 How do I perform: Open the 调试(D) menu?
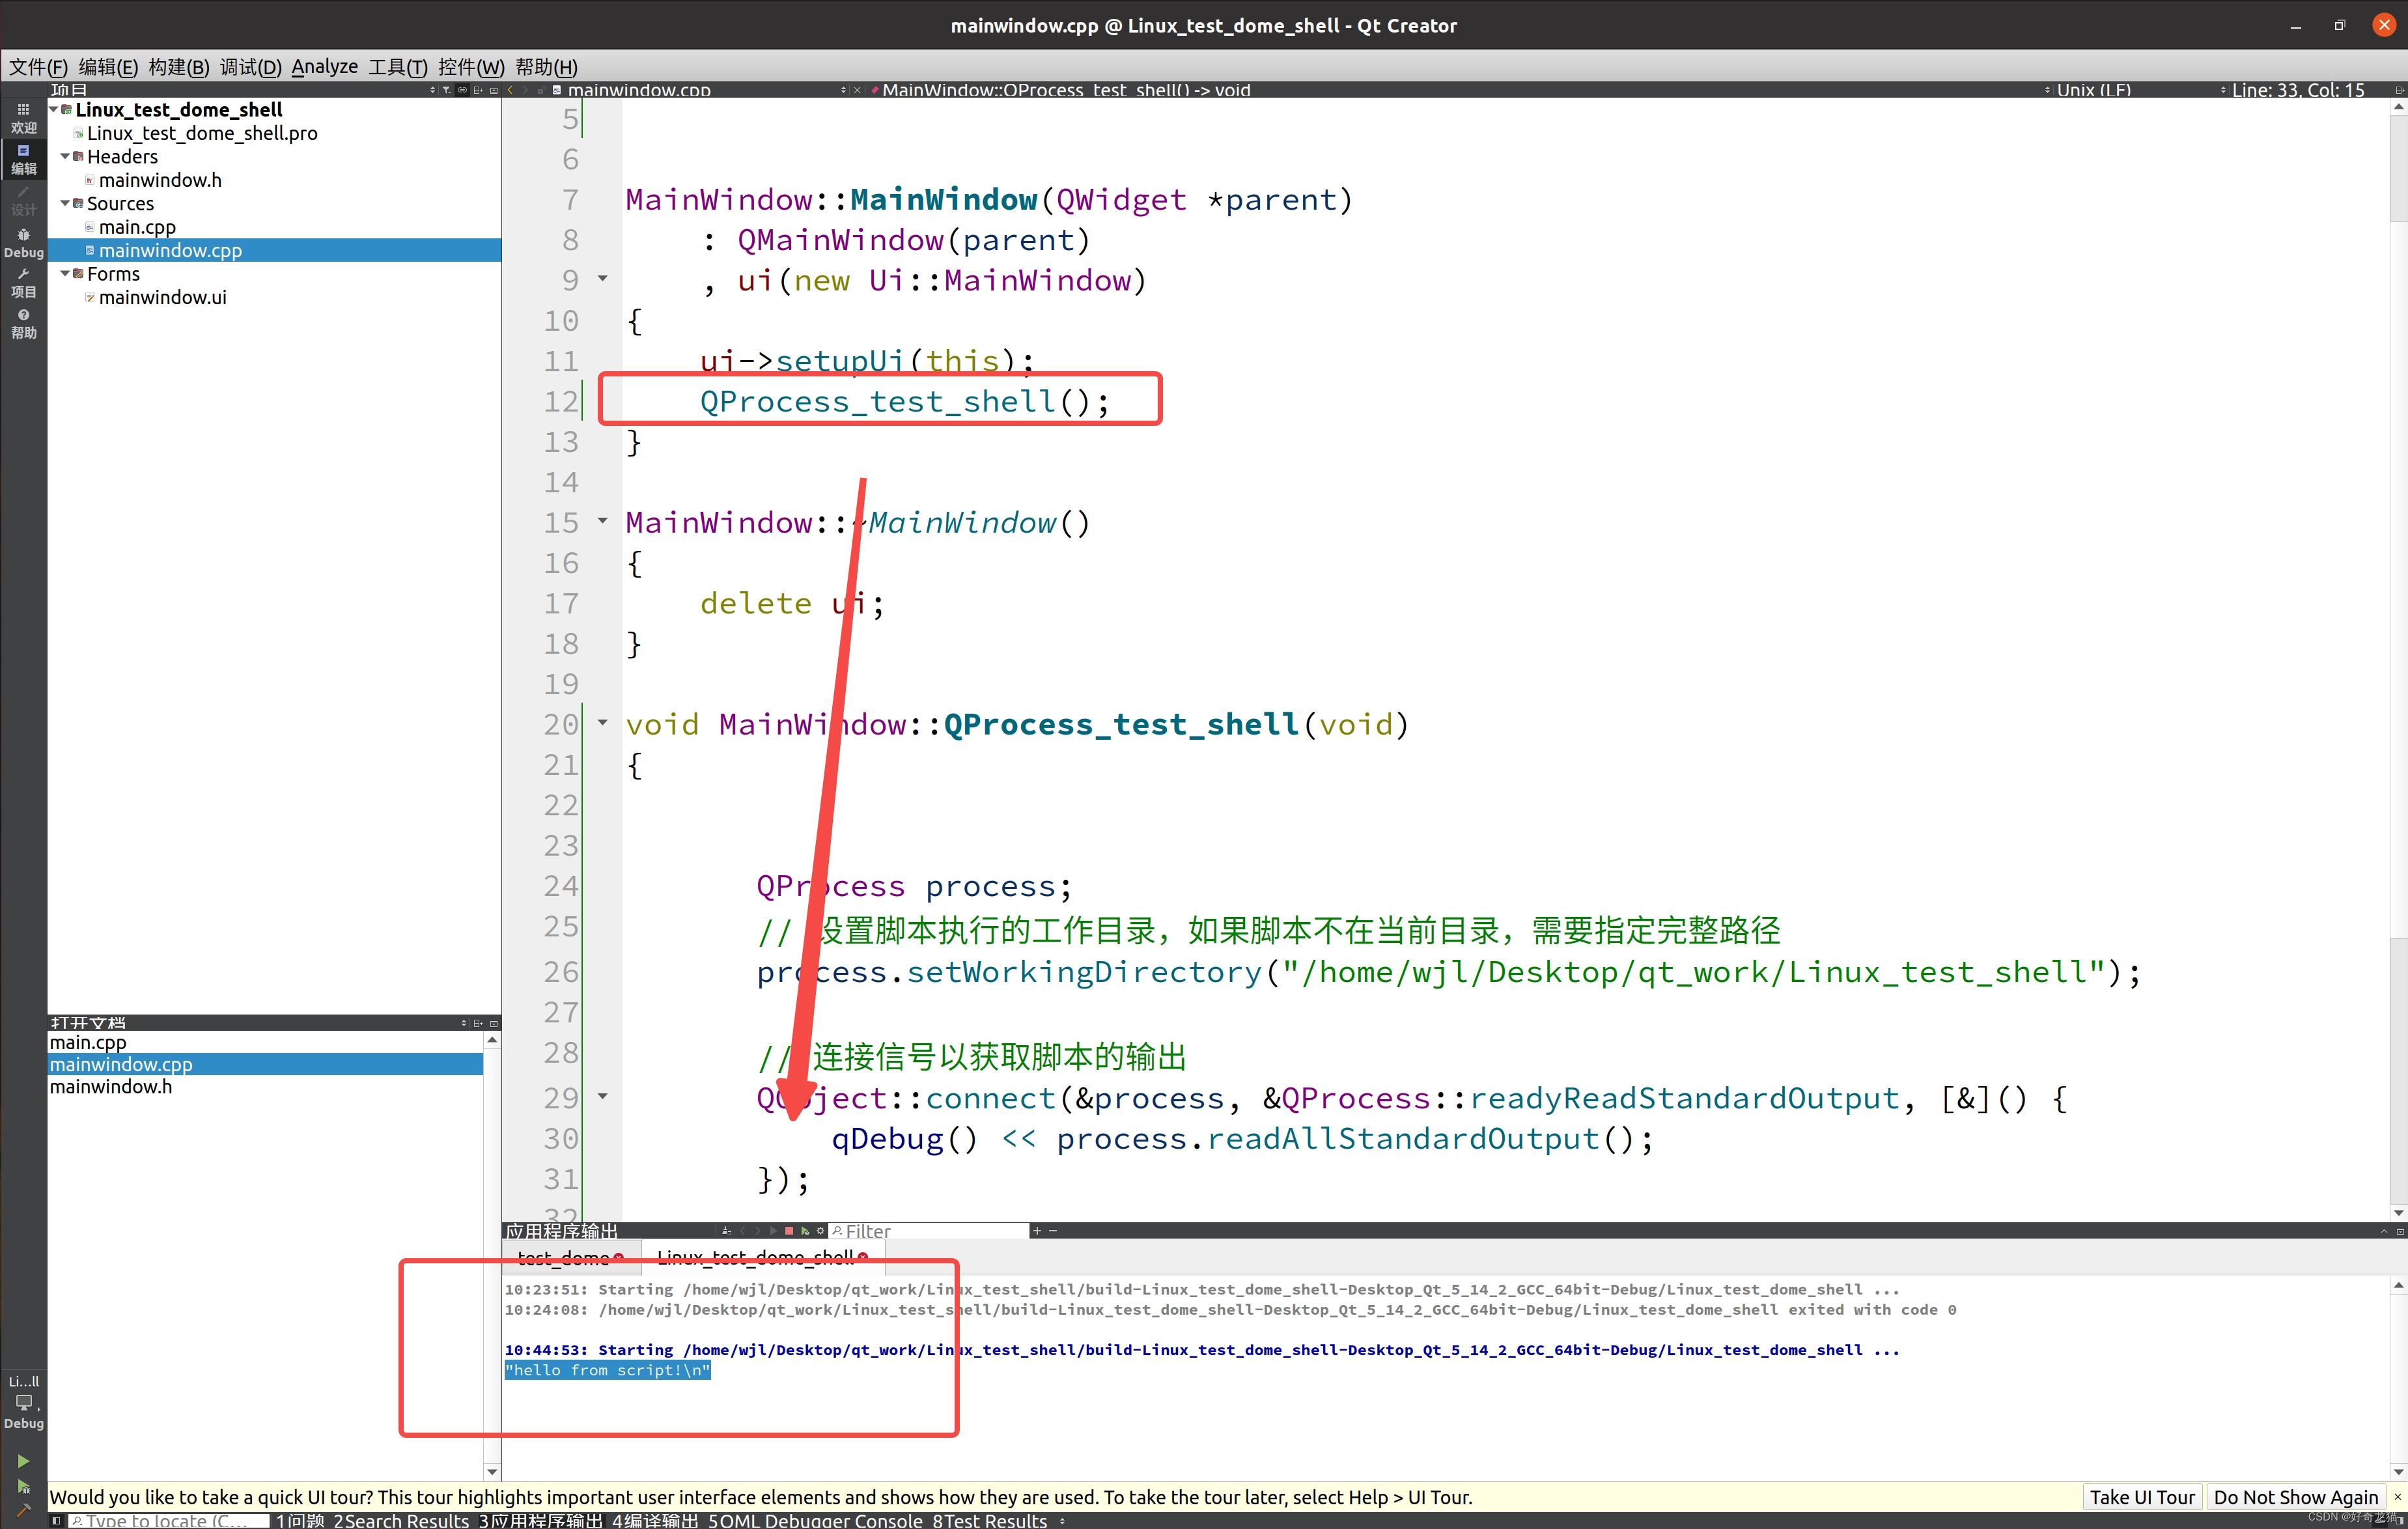tap(251, 67)
